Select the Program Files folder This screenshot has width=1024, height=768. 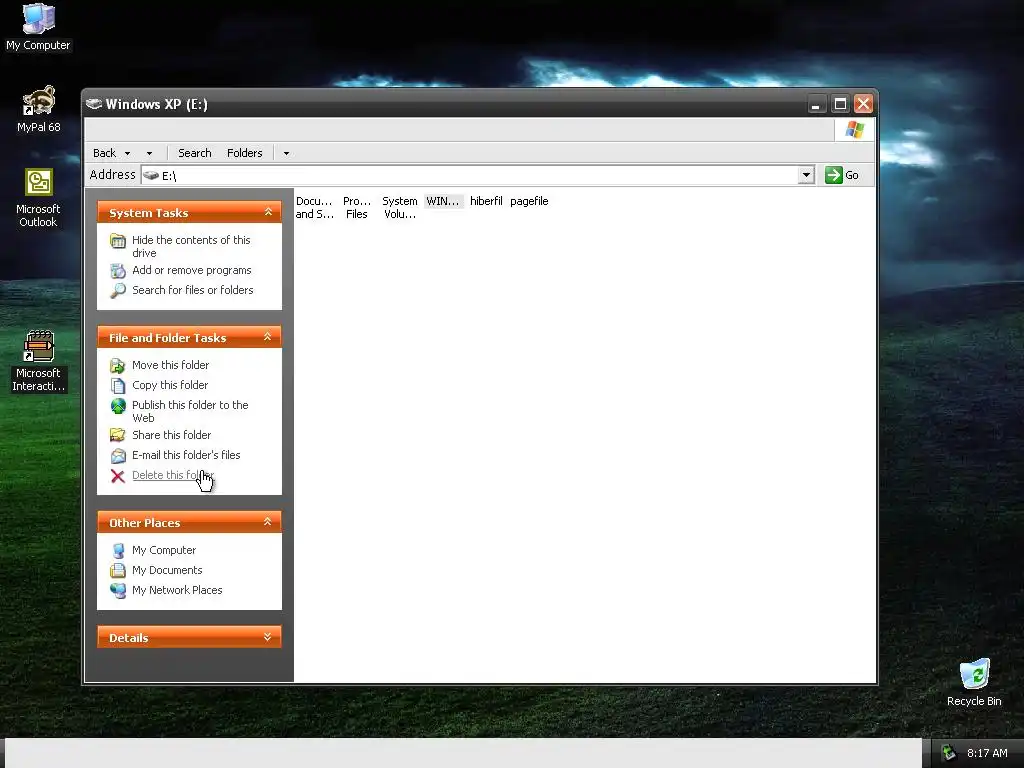point(357,208)
